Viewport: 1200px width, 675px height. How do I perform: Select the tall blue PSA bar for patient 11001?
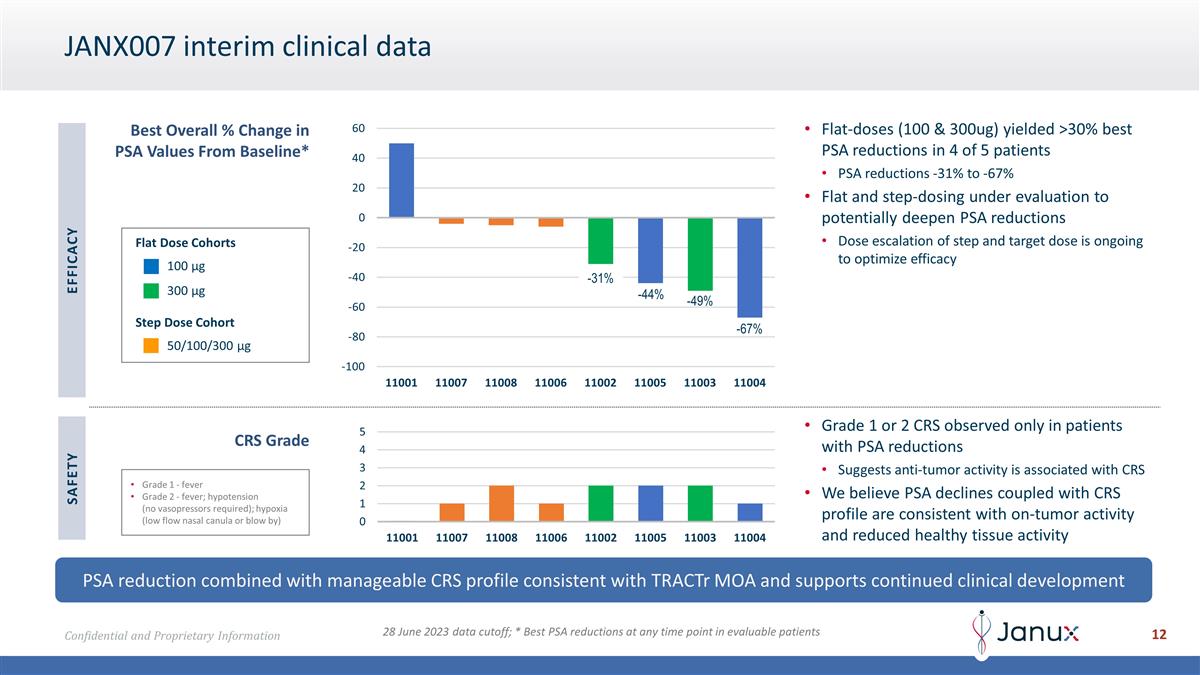[x=401, y=180]
